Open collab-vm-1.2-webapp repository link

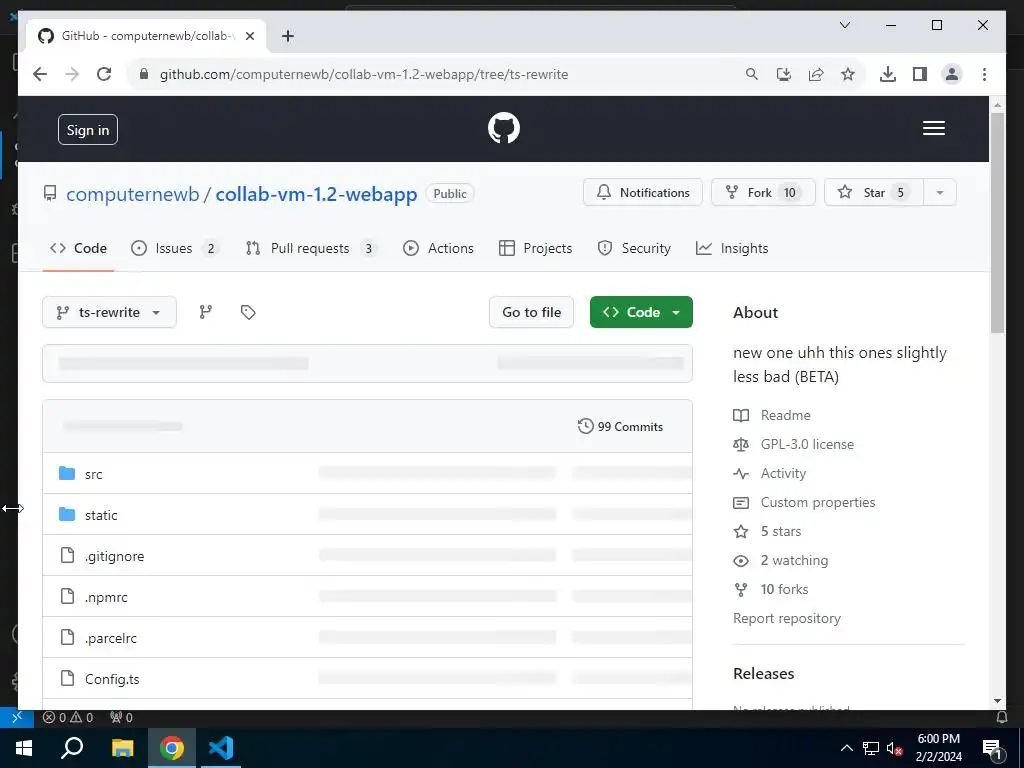click(x=316, y=194)
